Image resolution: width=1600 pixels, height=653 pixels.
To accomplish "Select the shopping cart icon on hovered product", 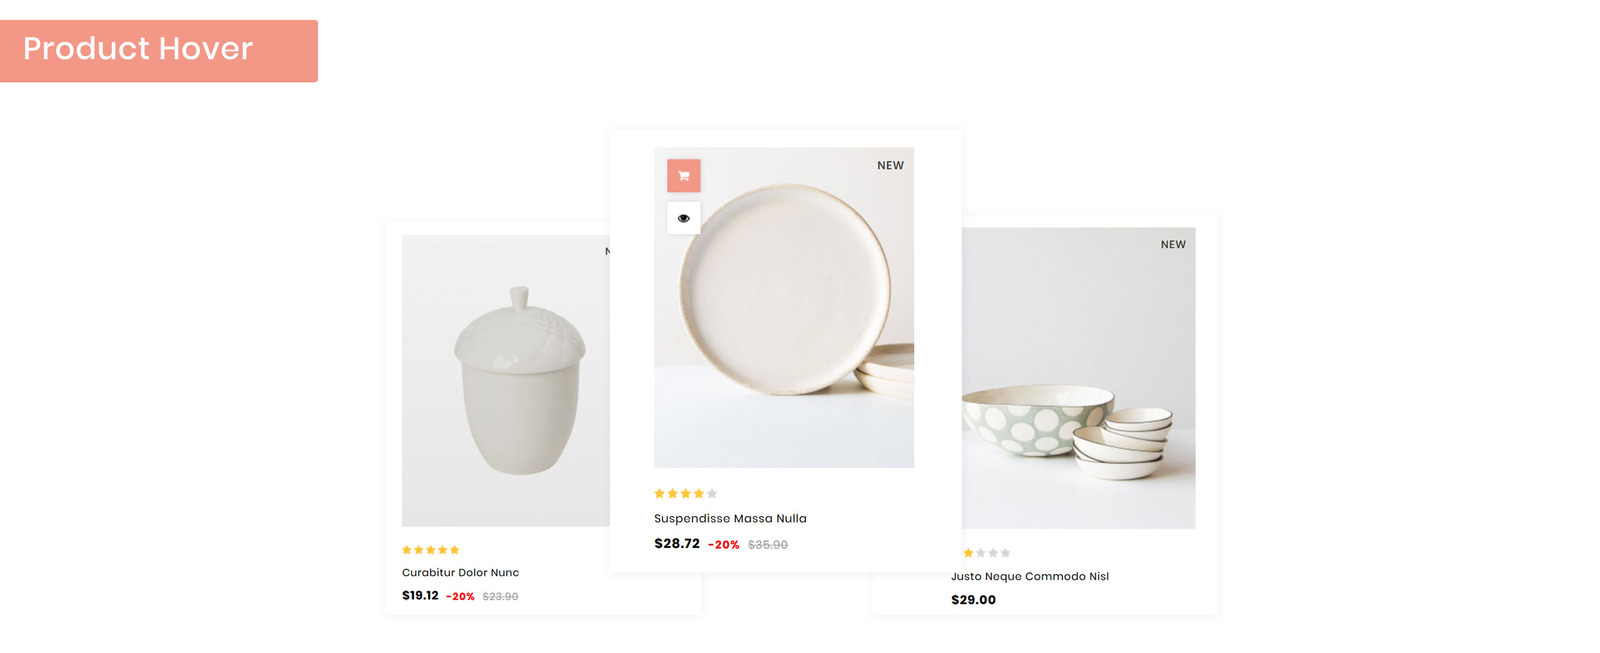I will pos(684,174).
